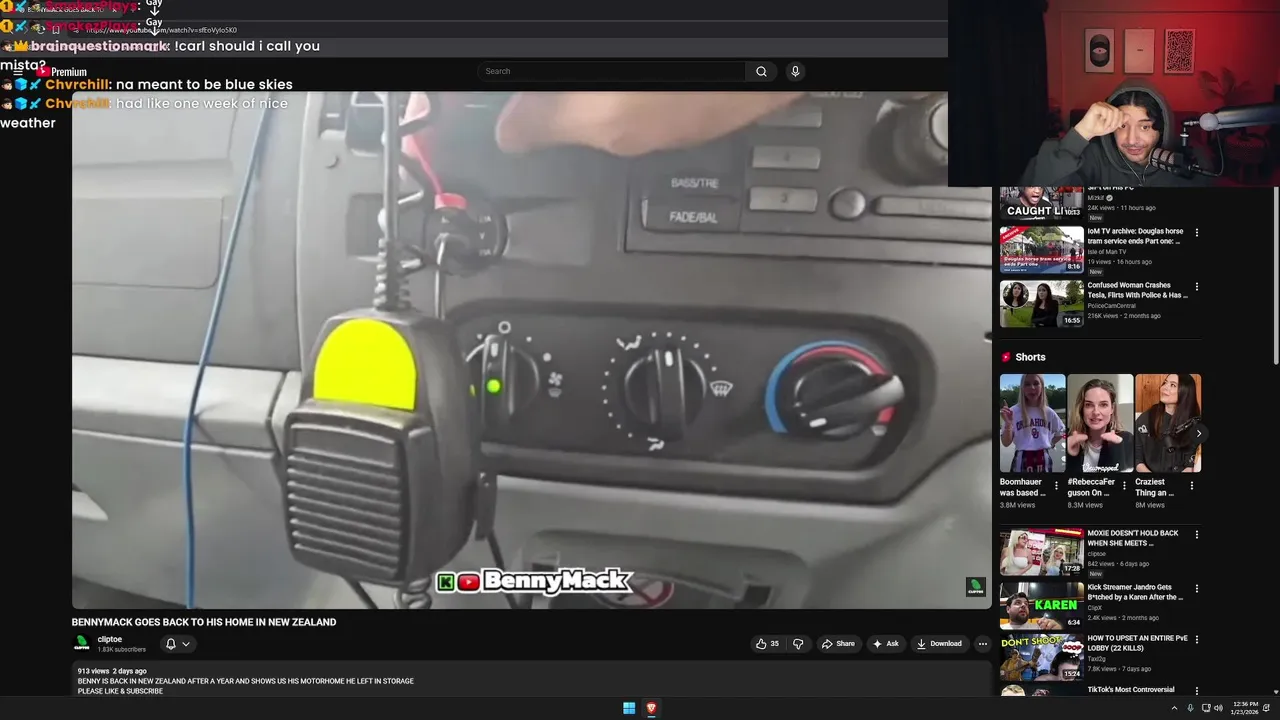Play the Boomhauer was based Short

click(x=1032, y=423)
